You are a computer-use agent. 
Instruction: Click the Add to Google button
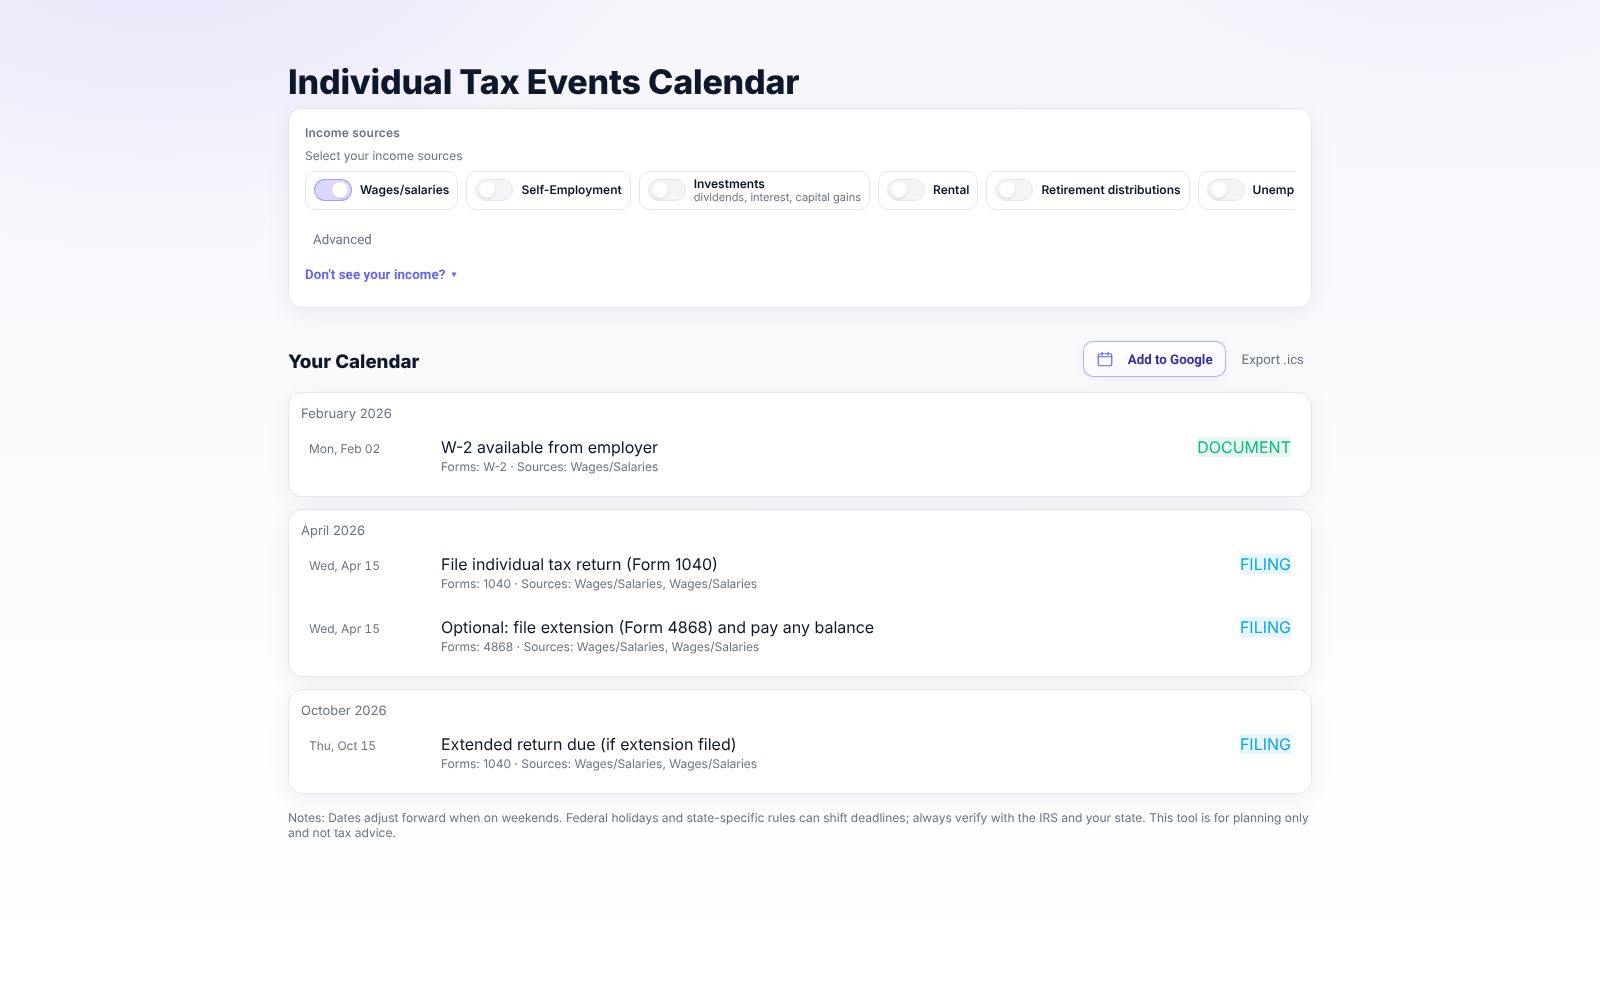pos(1154,359)
